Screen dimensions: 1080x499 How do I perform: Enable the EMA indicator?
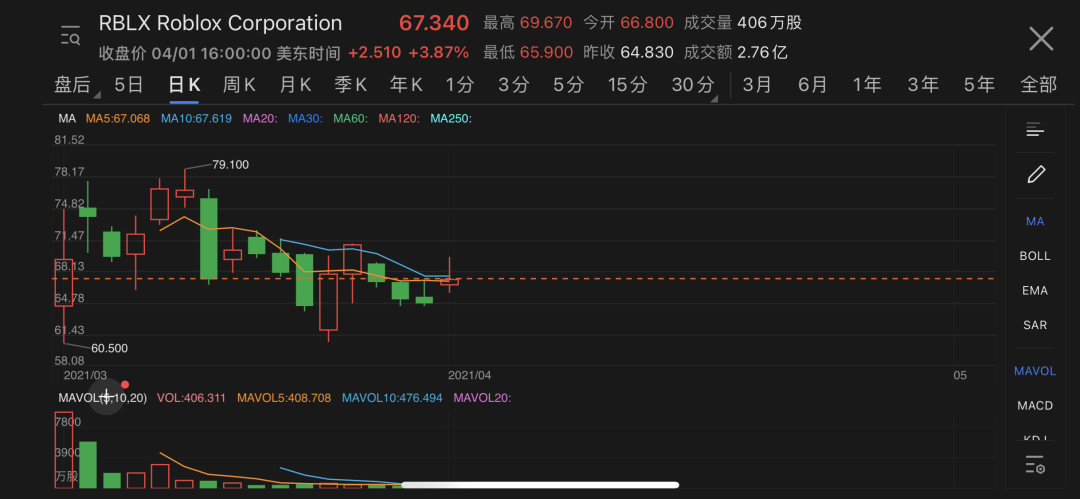pos(1035,291)
